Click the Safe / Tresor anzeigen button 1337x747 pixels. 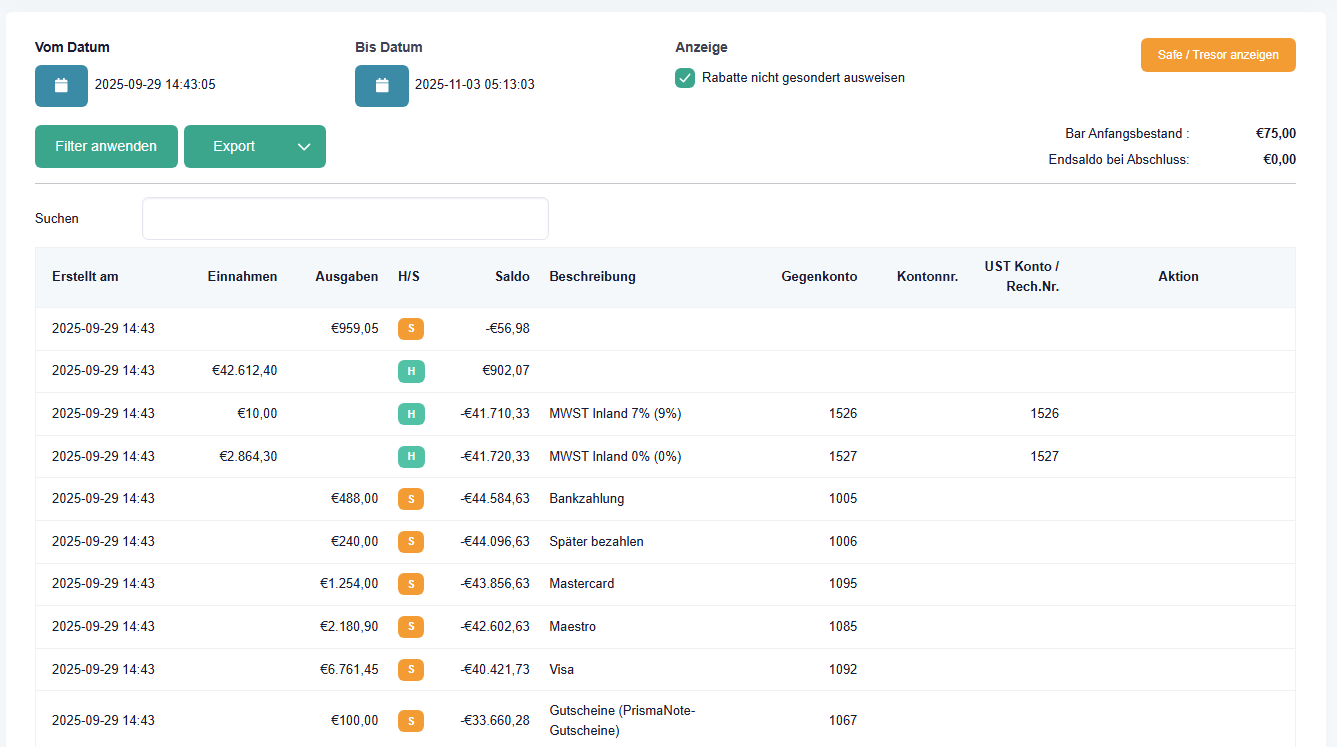[1217, 55]
